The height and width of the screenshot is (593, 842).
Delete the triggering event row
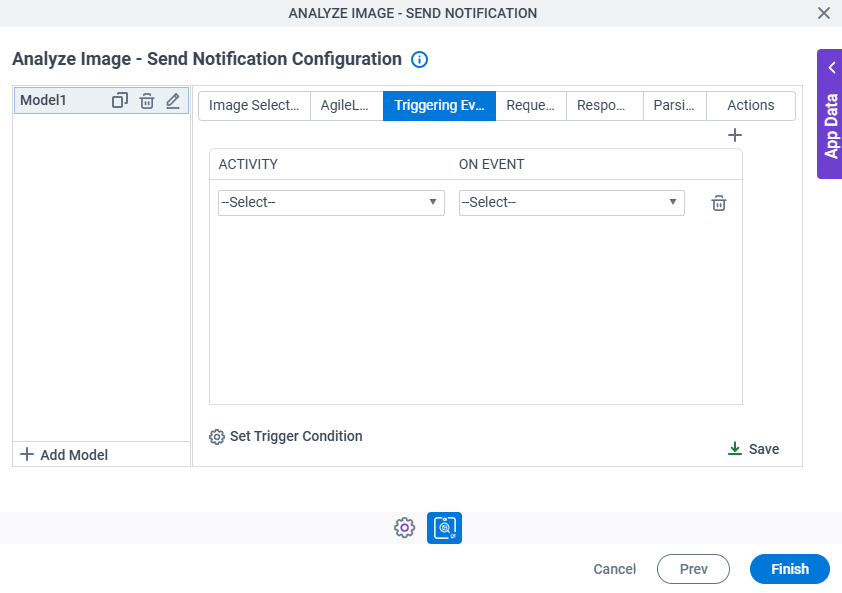(x=718, y=203)
